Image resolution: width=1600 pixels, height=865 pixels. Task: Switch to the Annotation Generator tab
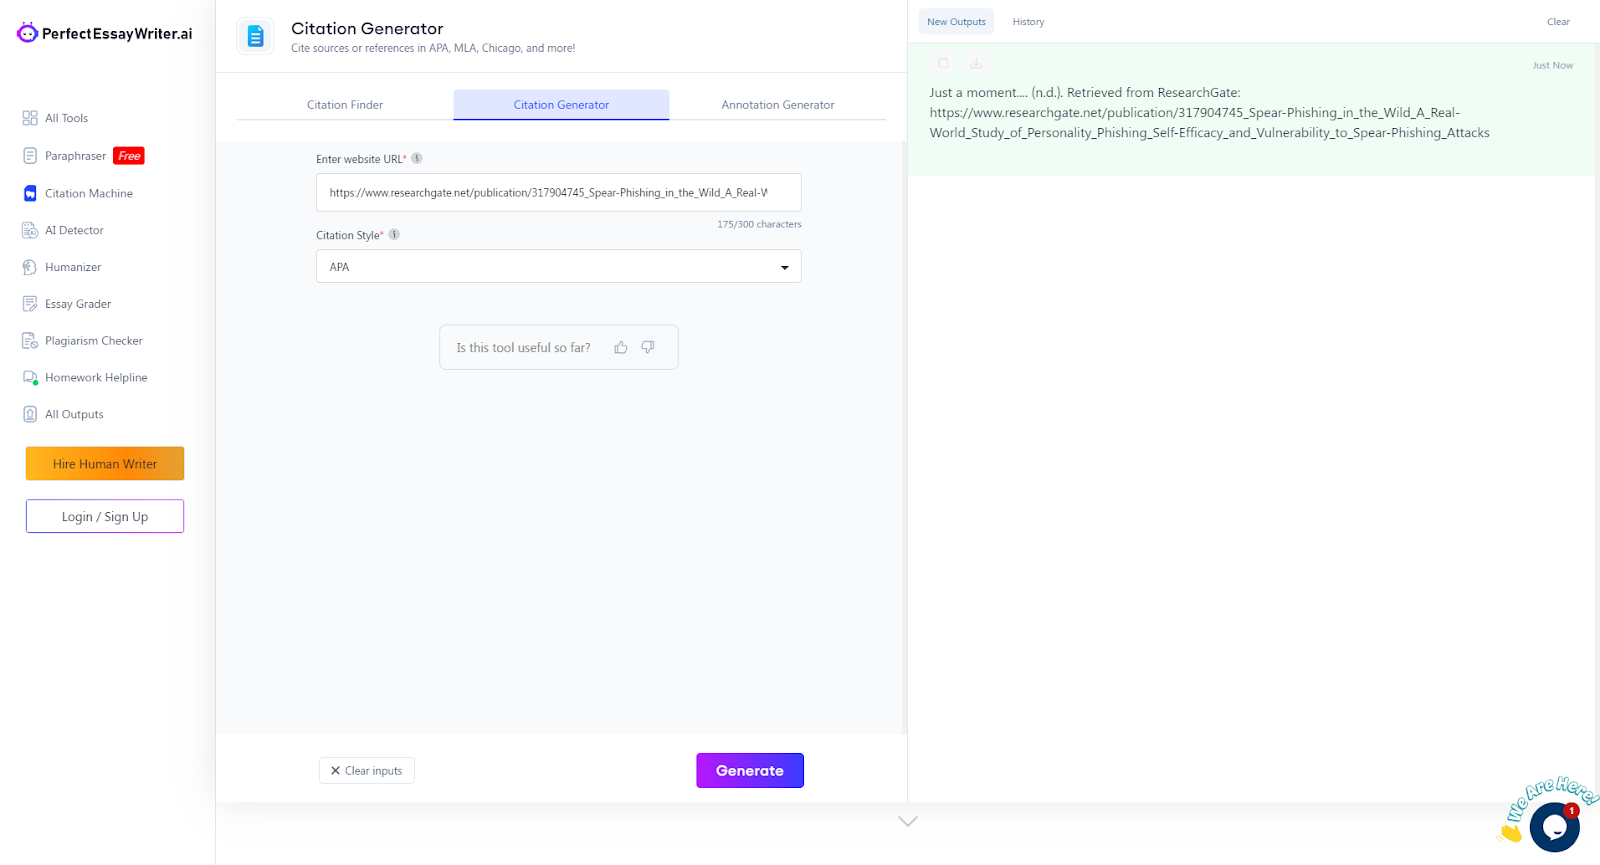(778, 105)
